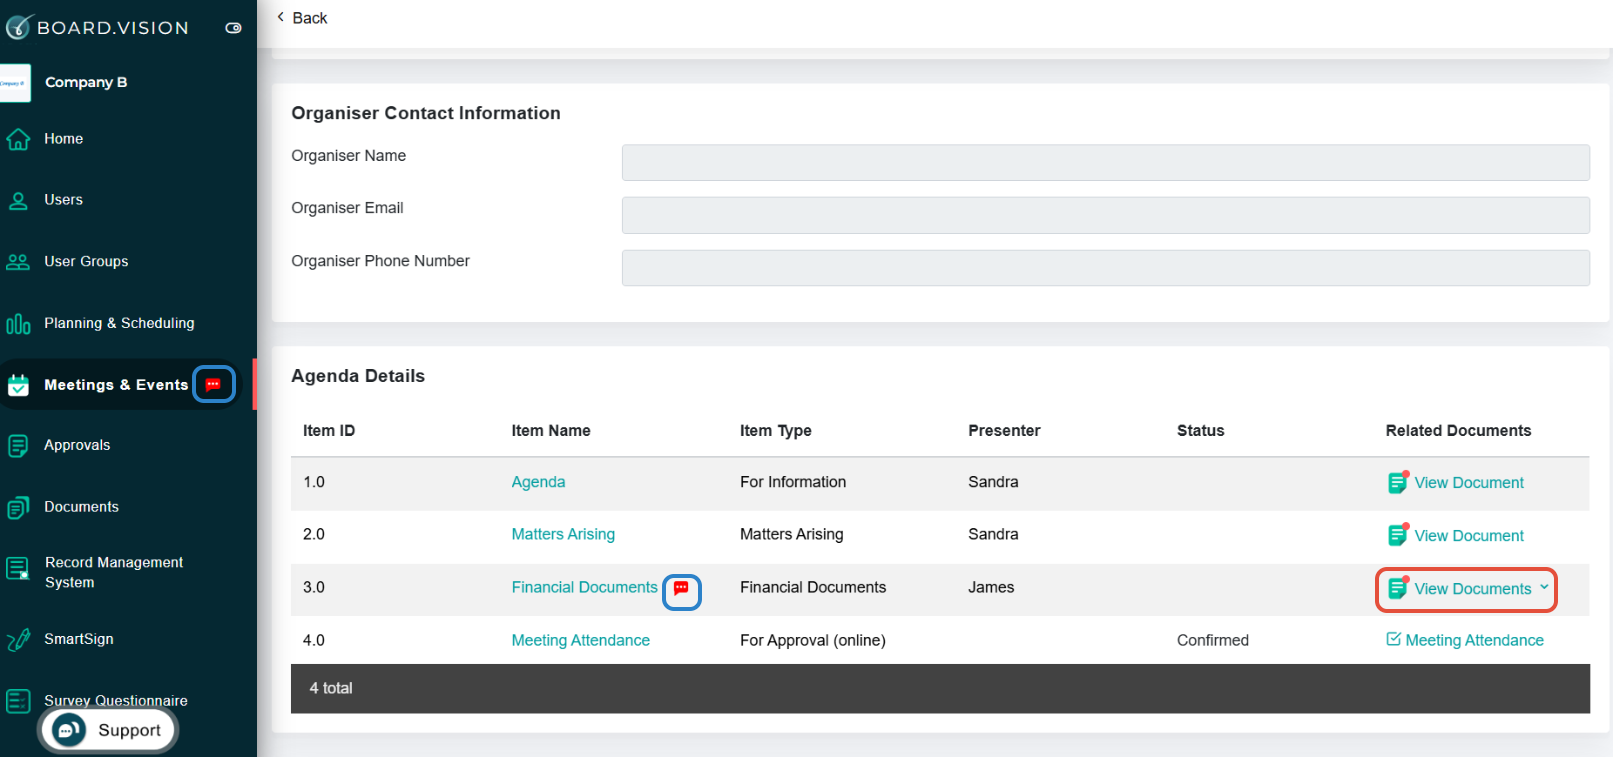Click document icon in Matters Arising row
This screenshot has width=1613, height=757.
click(1398, 535)
